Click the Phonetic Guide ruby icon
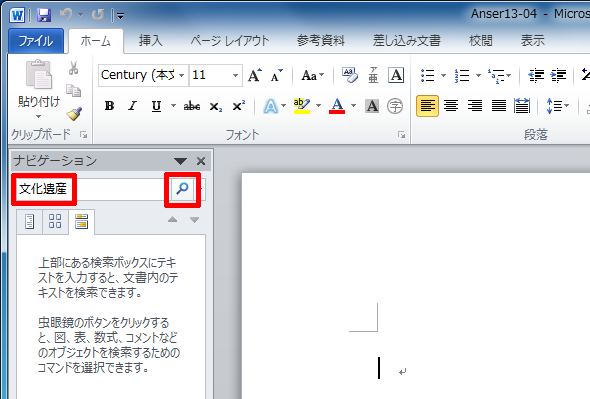 pyautogui.click(x=373, y=75)
